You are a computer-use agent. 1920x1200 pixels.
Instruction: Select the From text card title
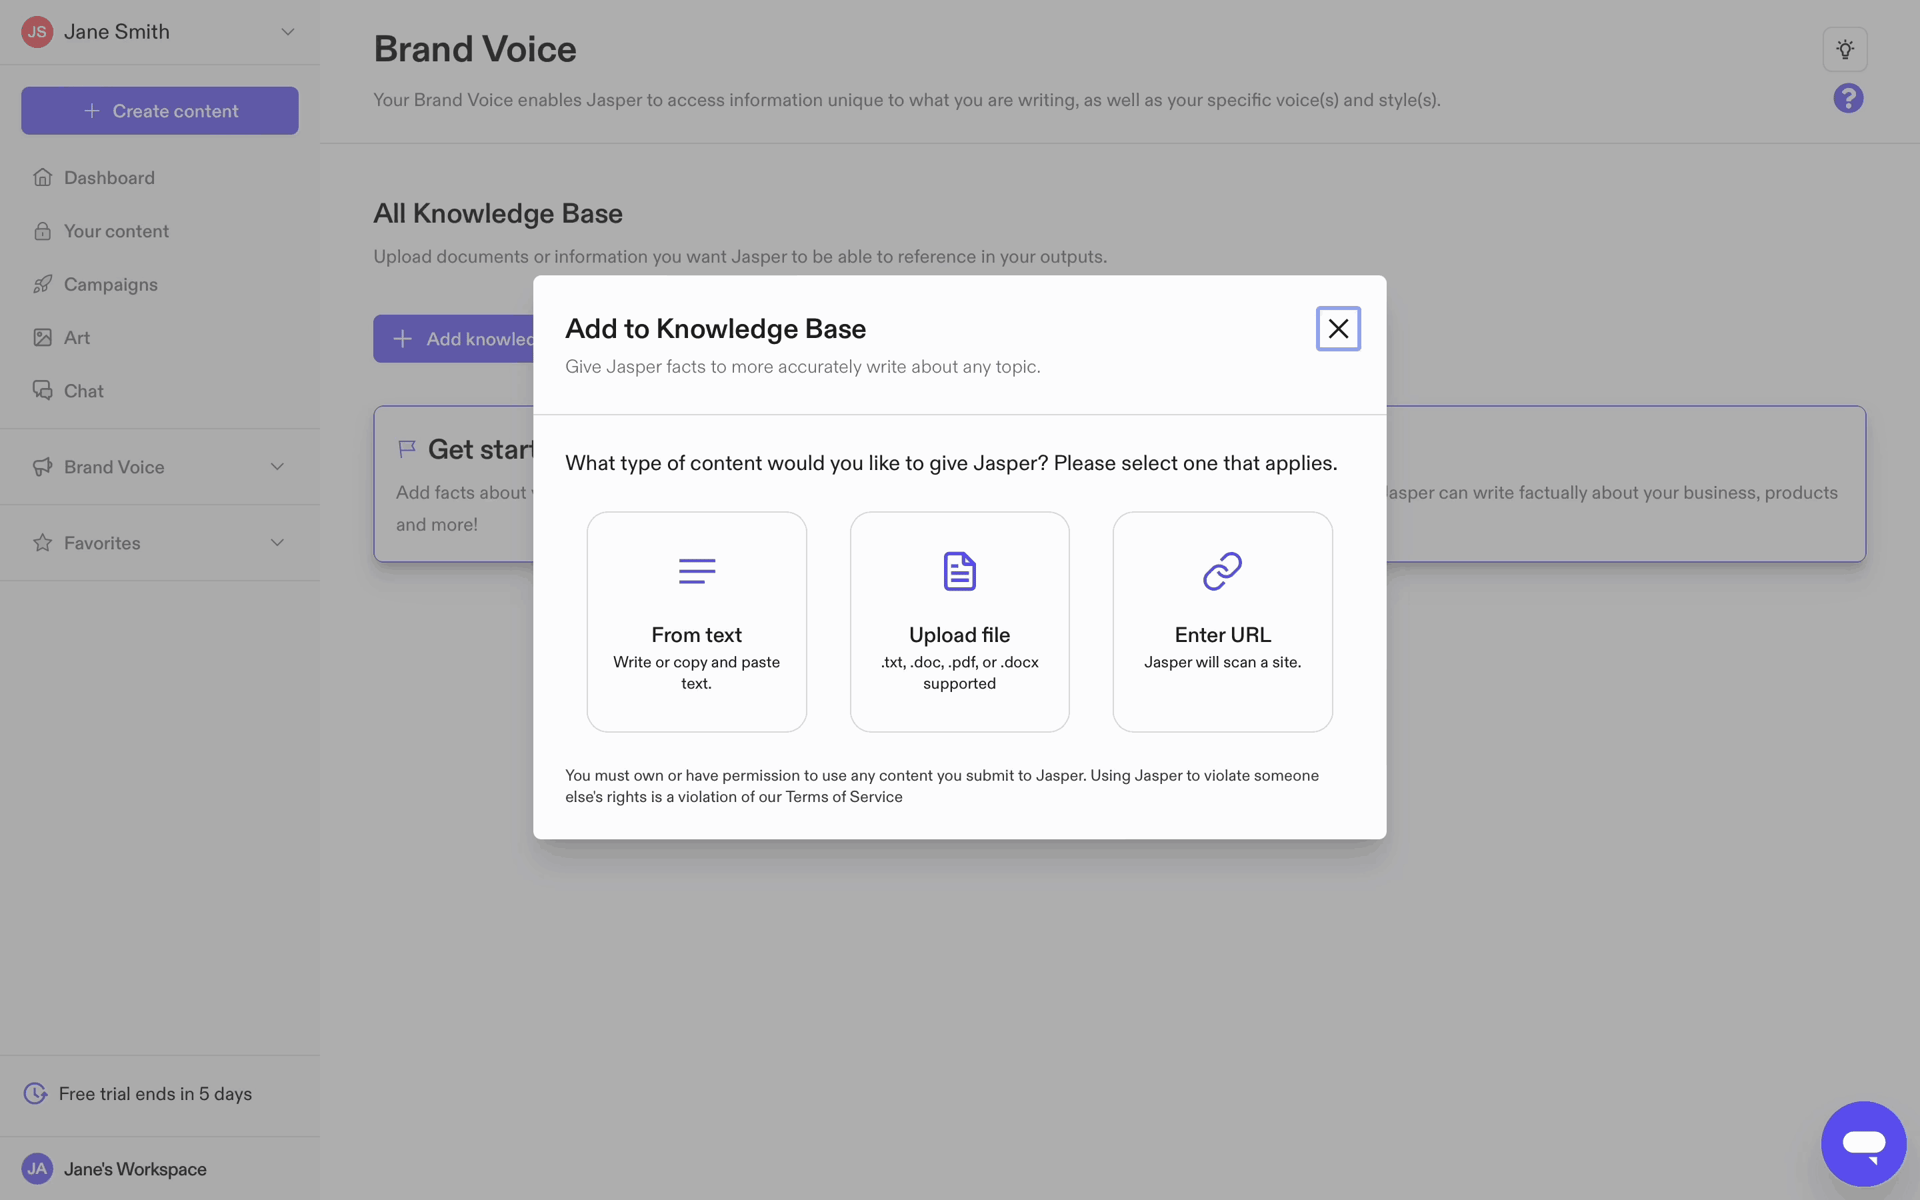point(697,635)
